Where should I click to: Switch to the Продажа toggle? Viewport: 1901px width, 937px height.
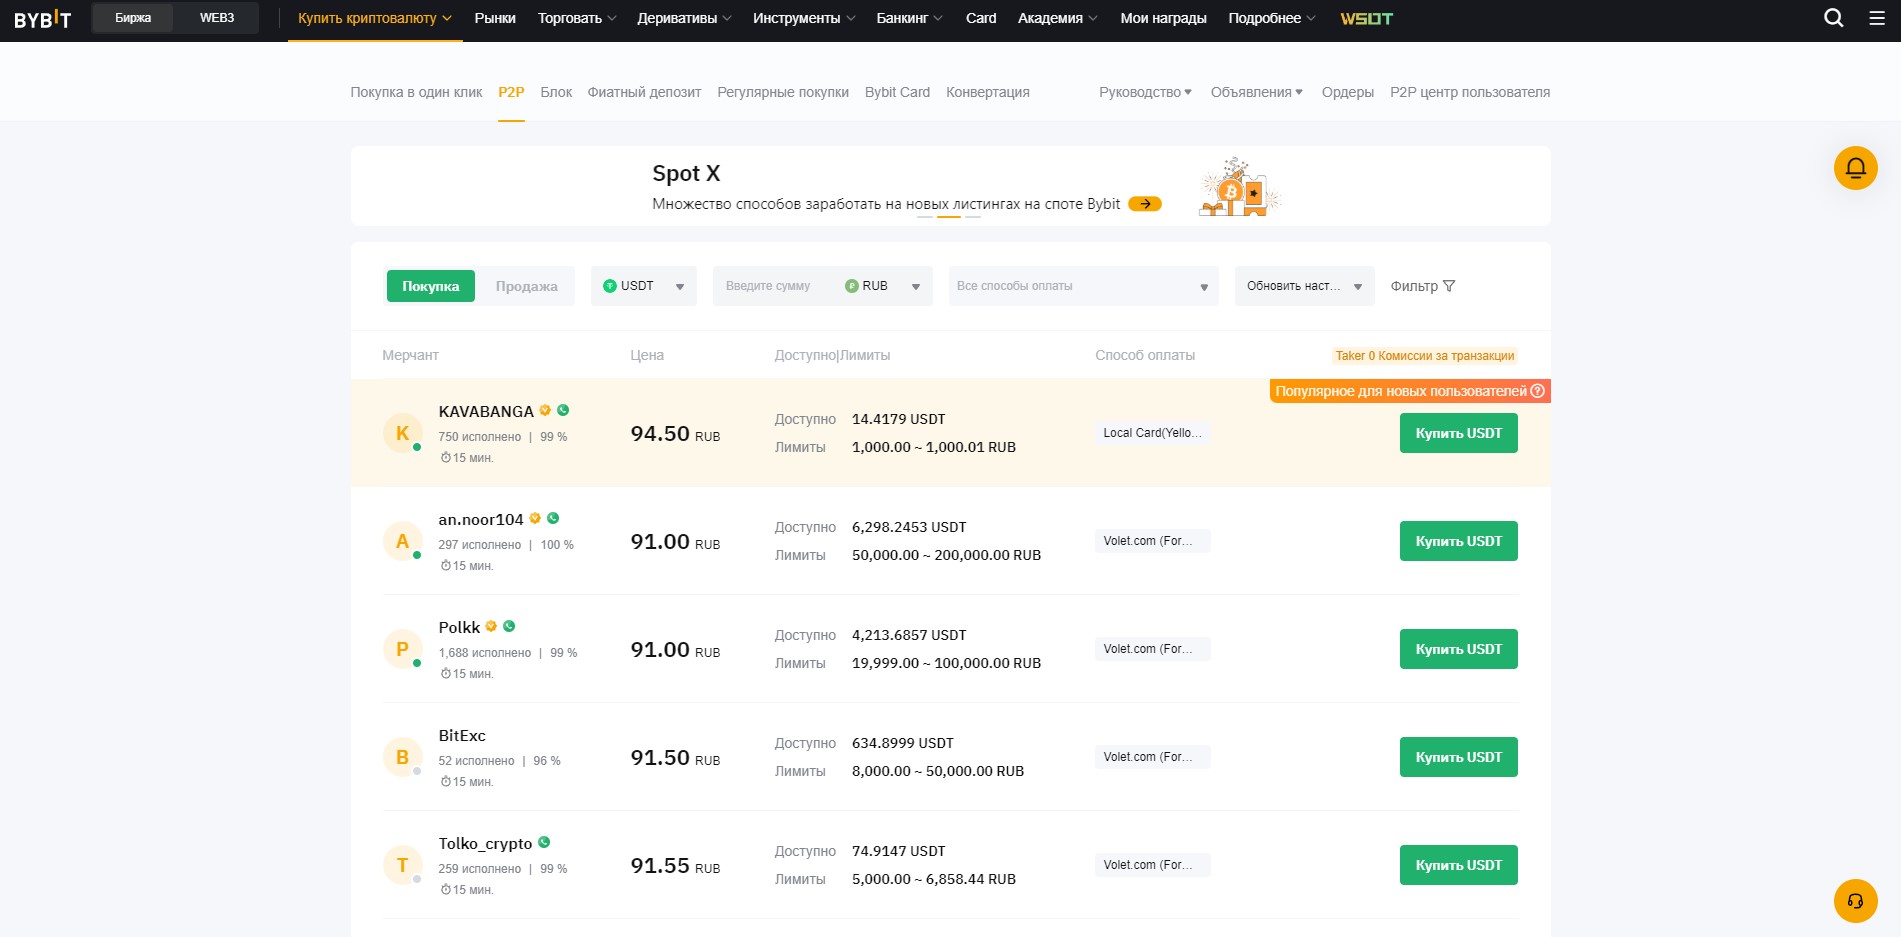coord(526,286)
